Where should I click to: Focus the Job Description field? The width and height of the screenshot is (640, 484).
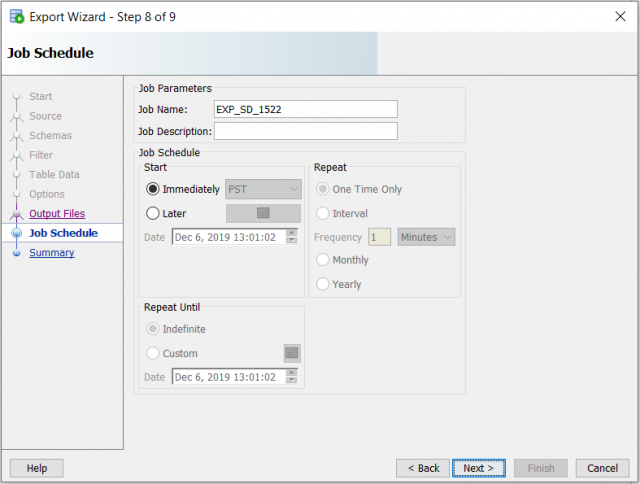pyautogui.click(x=305, y=131)
